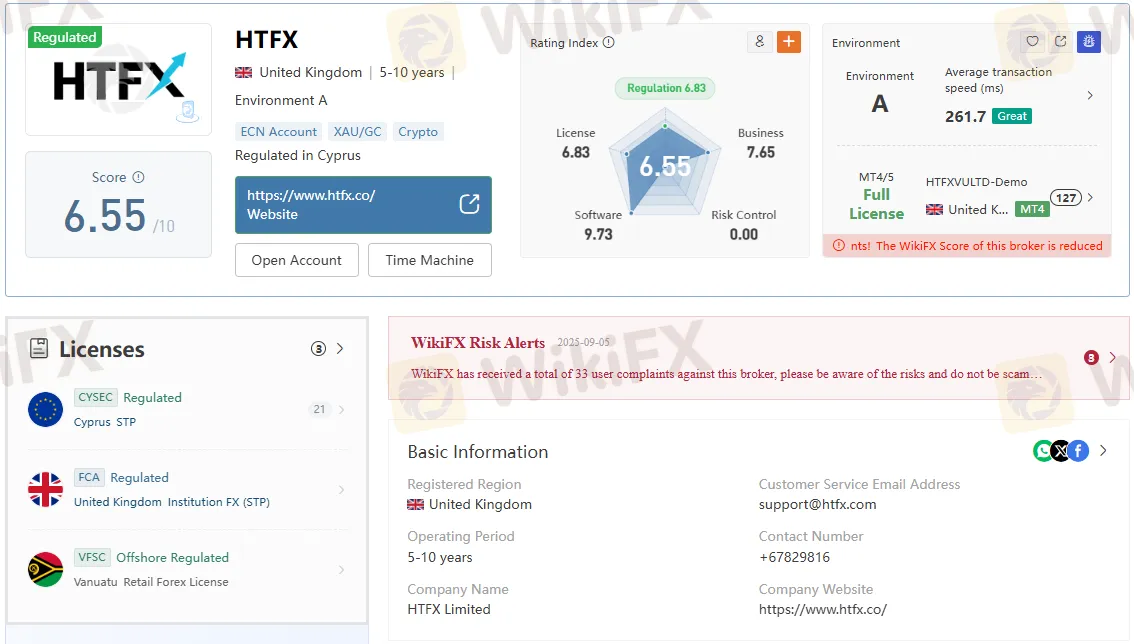Click the orange plus icon in Rating Index
Screen dimensions: 1134x644
tap(789, 42)
